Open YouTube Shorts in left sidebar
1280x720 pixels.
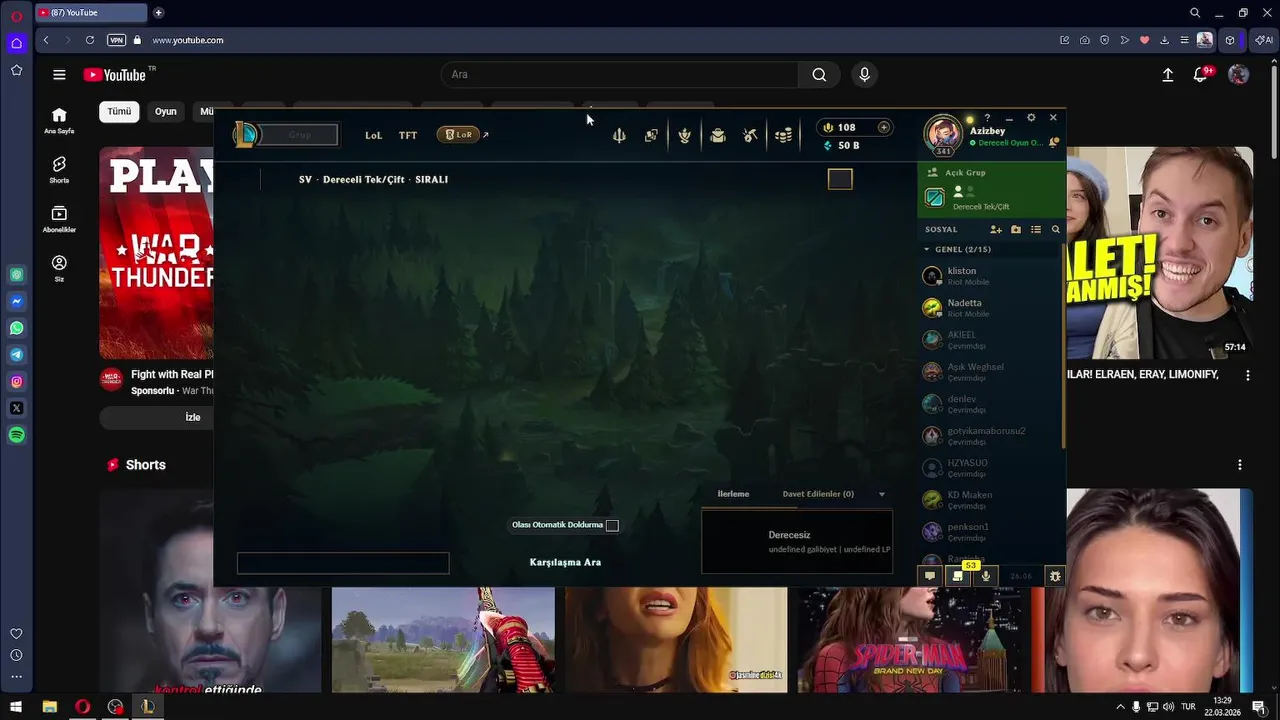59,169
